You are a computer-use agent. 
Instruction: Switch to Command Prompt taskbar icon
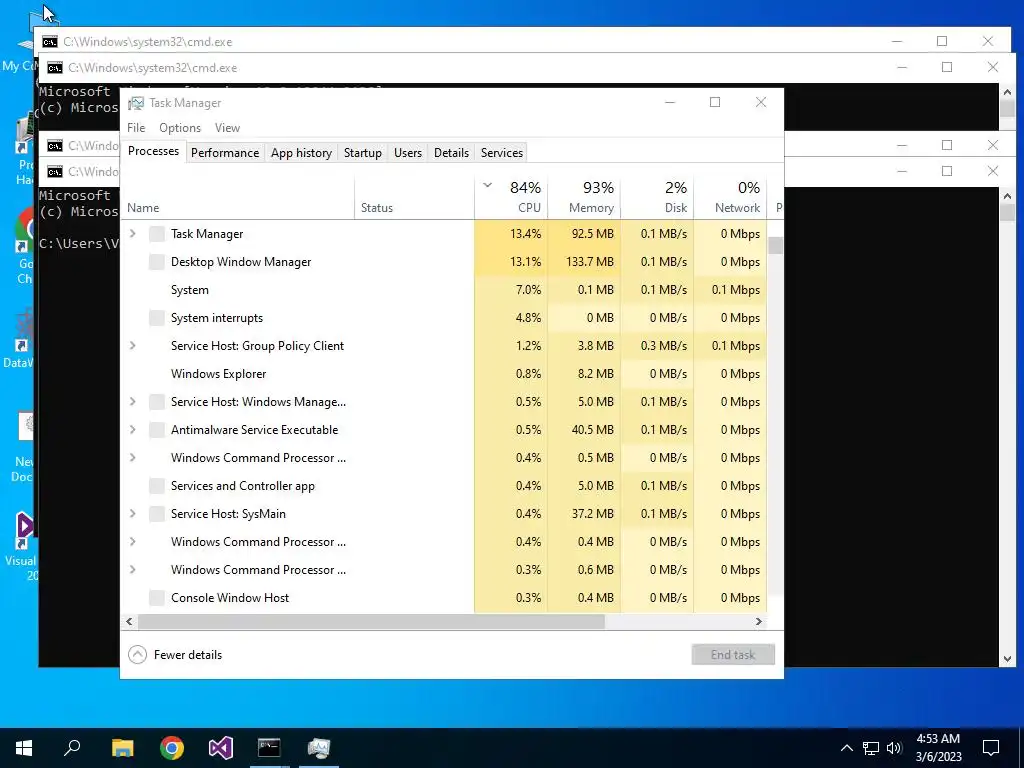(x=269, y=748)
